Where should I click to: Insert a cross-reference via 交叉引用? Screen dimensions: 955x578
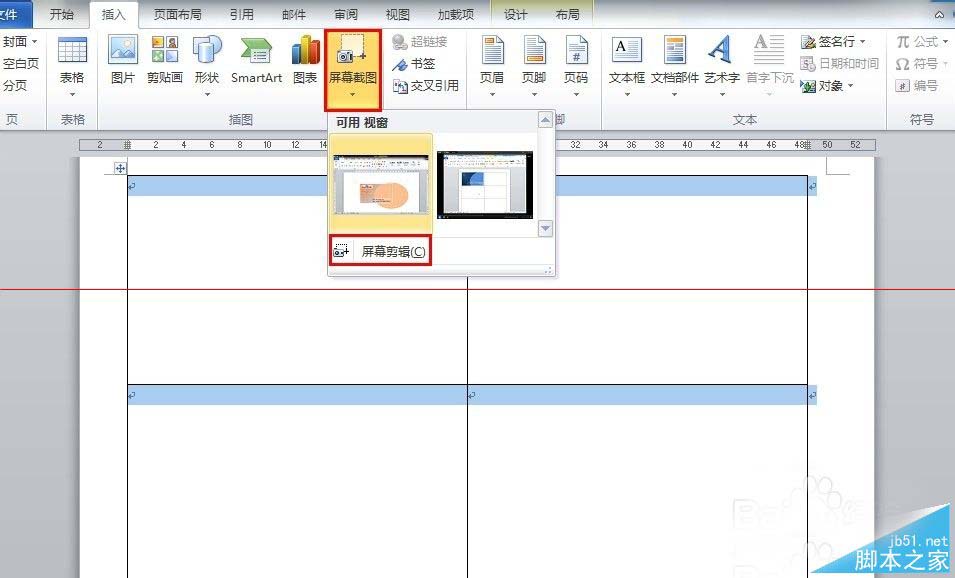[x=427, y=85]
